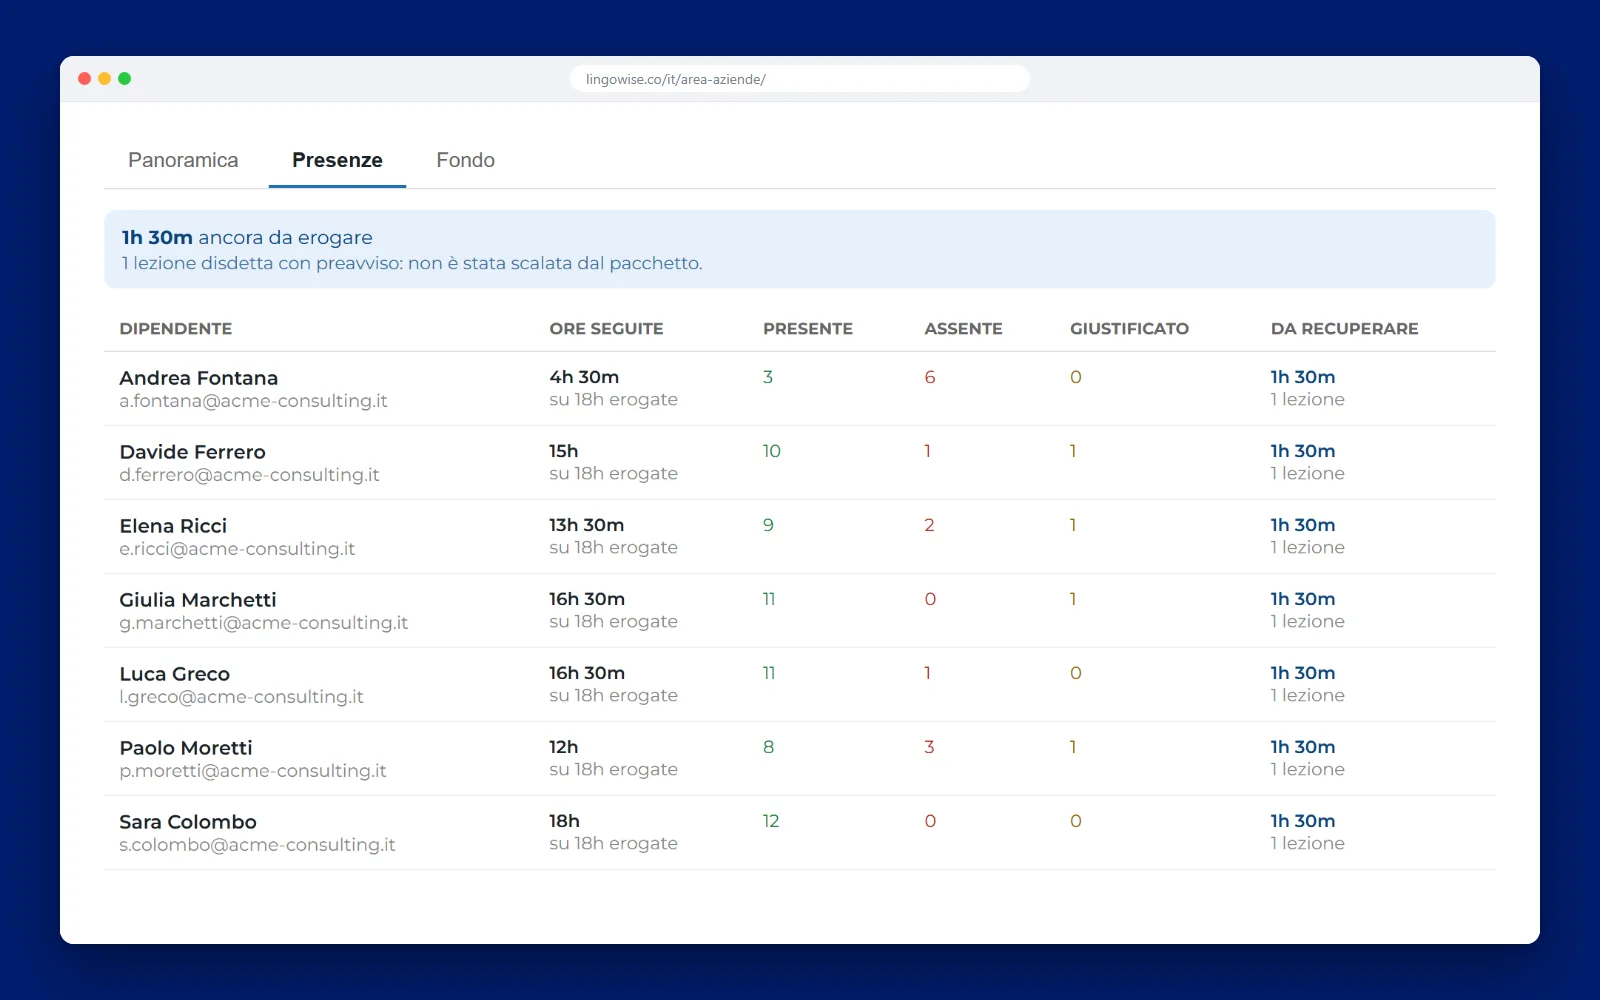This screenshot has height=1000, width=1600.
Task: Click the GIUSTIFICATO column header
Action: [1129, 329]
